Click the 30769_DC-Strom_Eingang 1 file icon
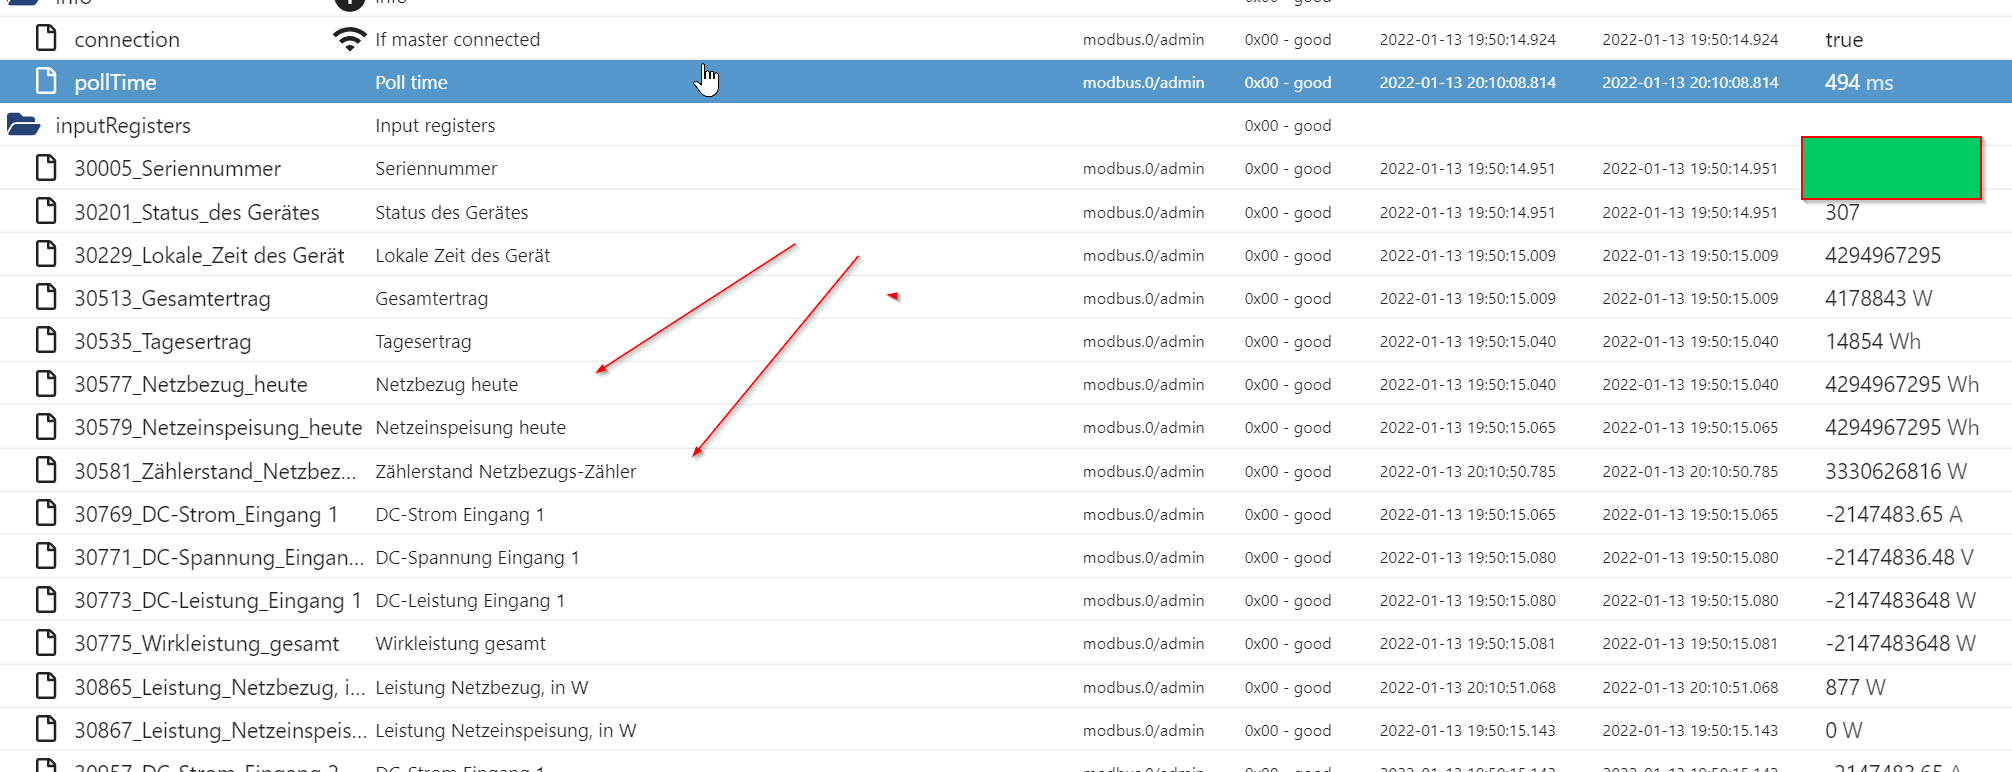Image resolution: width=2012 pixels, height=772 pixels. 46,513
